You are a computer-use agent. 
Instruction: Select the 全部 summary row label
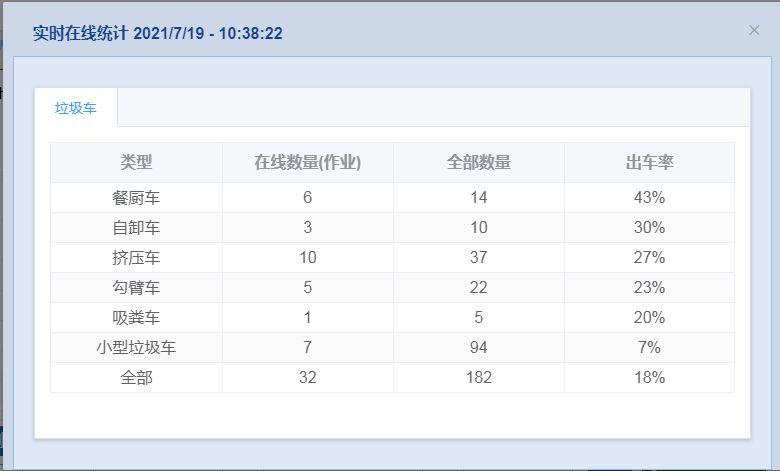point(136,377)
